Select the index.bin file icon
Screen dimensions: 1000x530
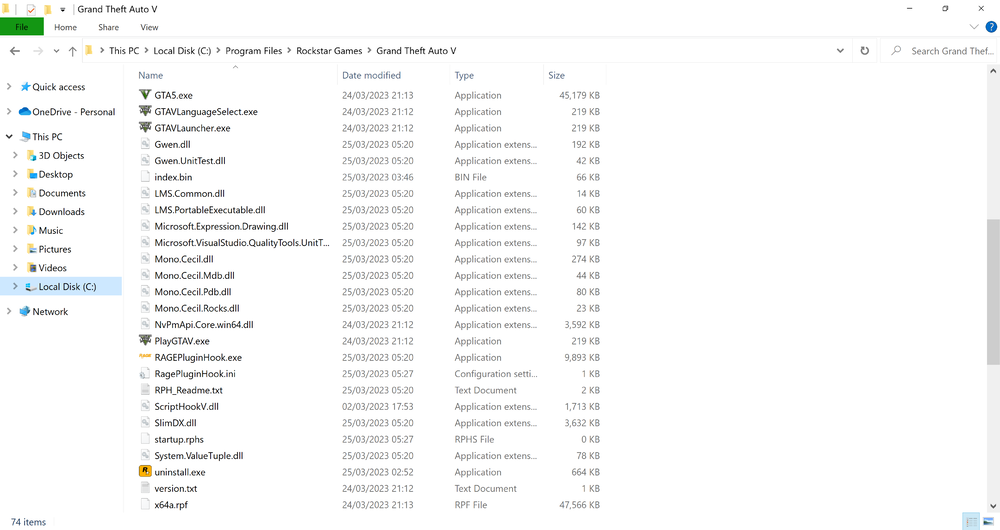click(145, 177)
